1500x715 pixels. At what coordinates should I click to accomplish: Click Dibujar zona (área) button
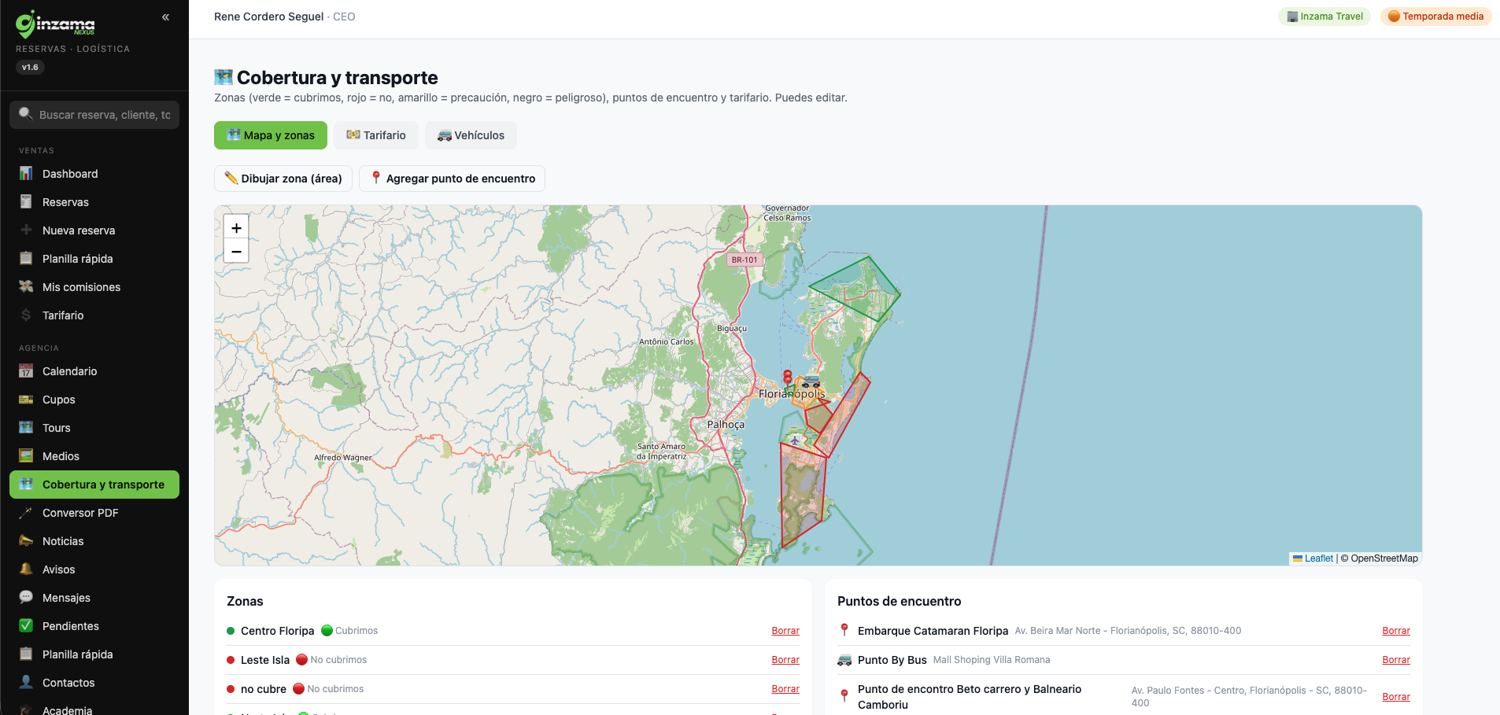tap(283, 178)
